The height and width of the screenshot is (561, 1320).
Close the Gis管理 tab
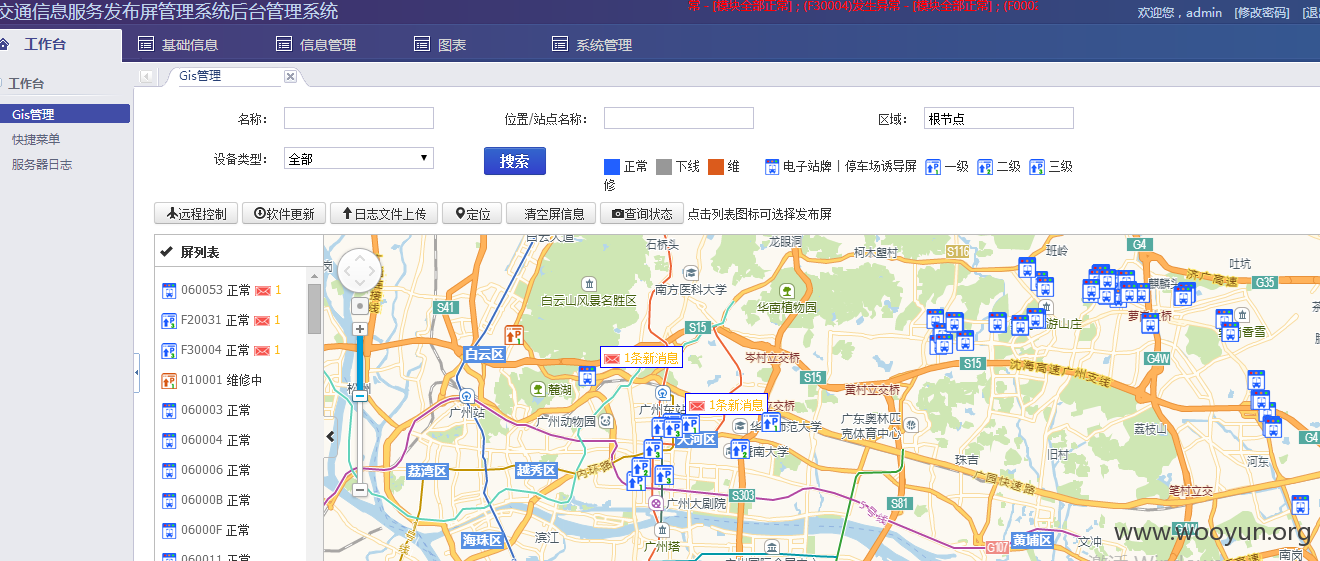point(290,76)
